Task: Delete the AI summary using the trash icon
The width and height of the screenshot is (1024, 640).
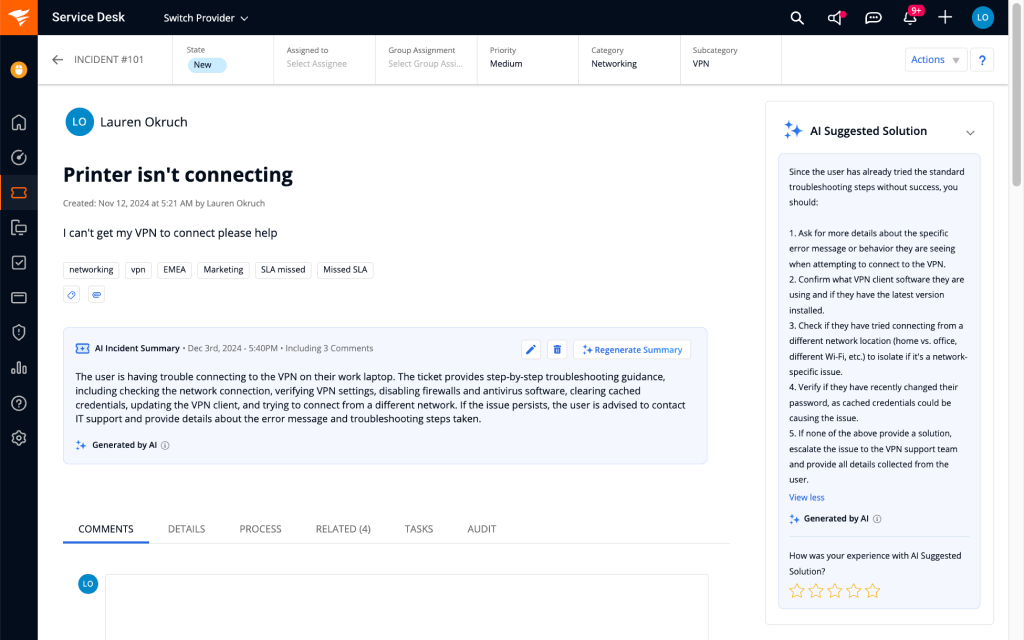Action: pos(557,349)
